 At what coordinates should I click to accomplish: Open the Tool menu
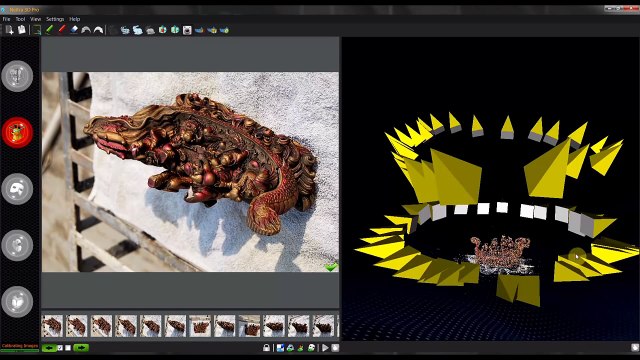click(x=20, y=19)
